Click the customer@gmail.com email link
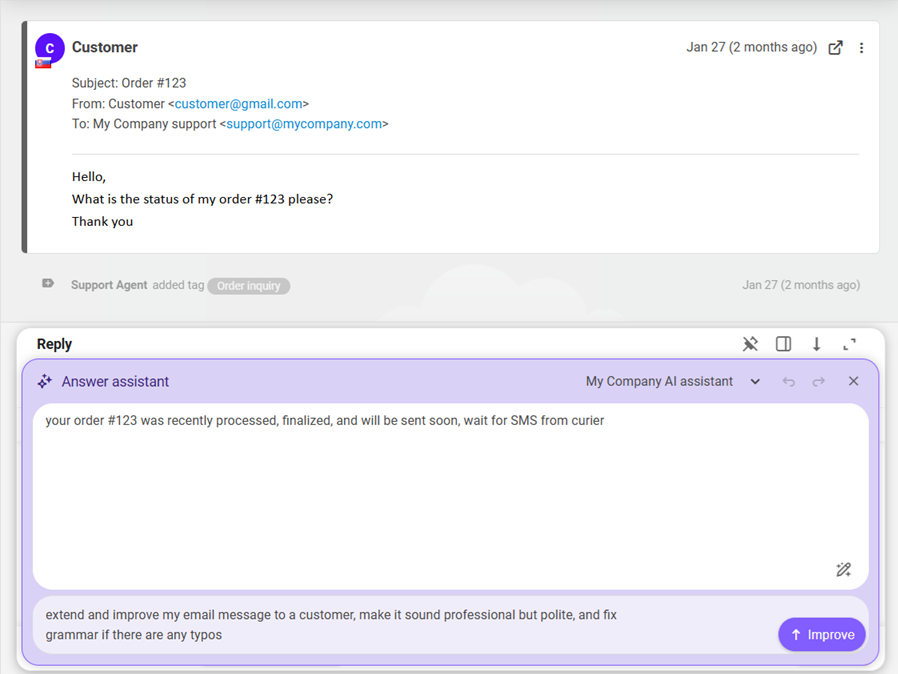Screen dimensions: 898x674 [239, 104]
